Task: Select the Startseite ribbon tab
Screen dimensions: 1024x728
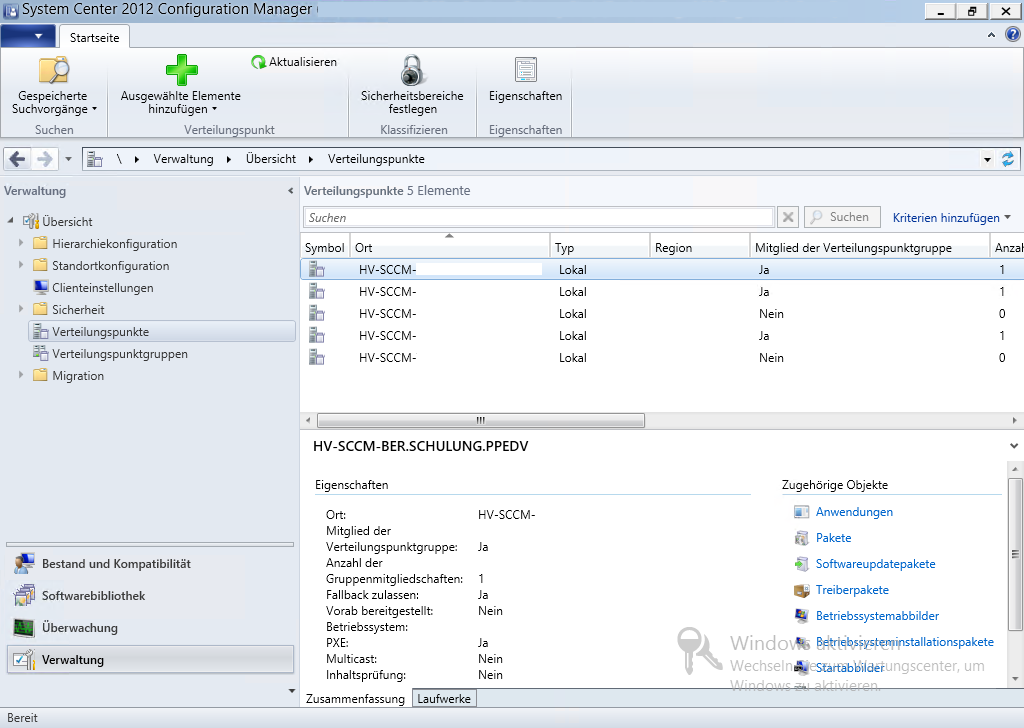Action: [95, 37]
